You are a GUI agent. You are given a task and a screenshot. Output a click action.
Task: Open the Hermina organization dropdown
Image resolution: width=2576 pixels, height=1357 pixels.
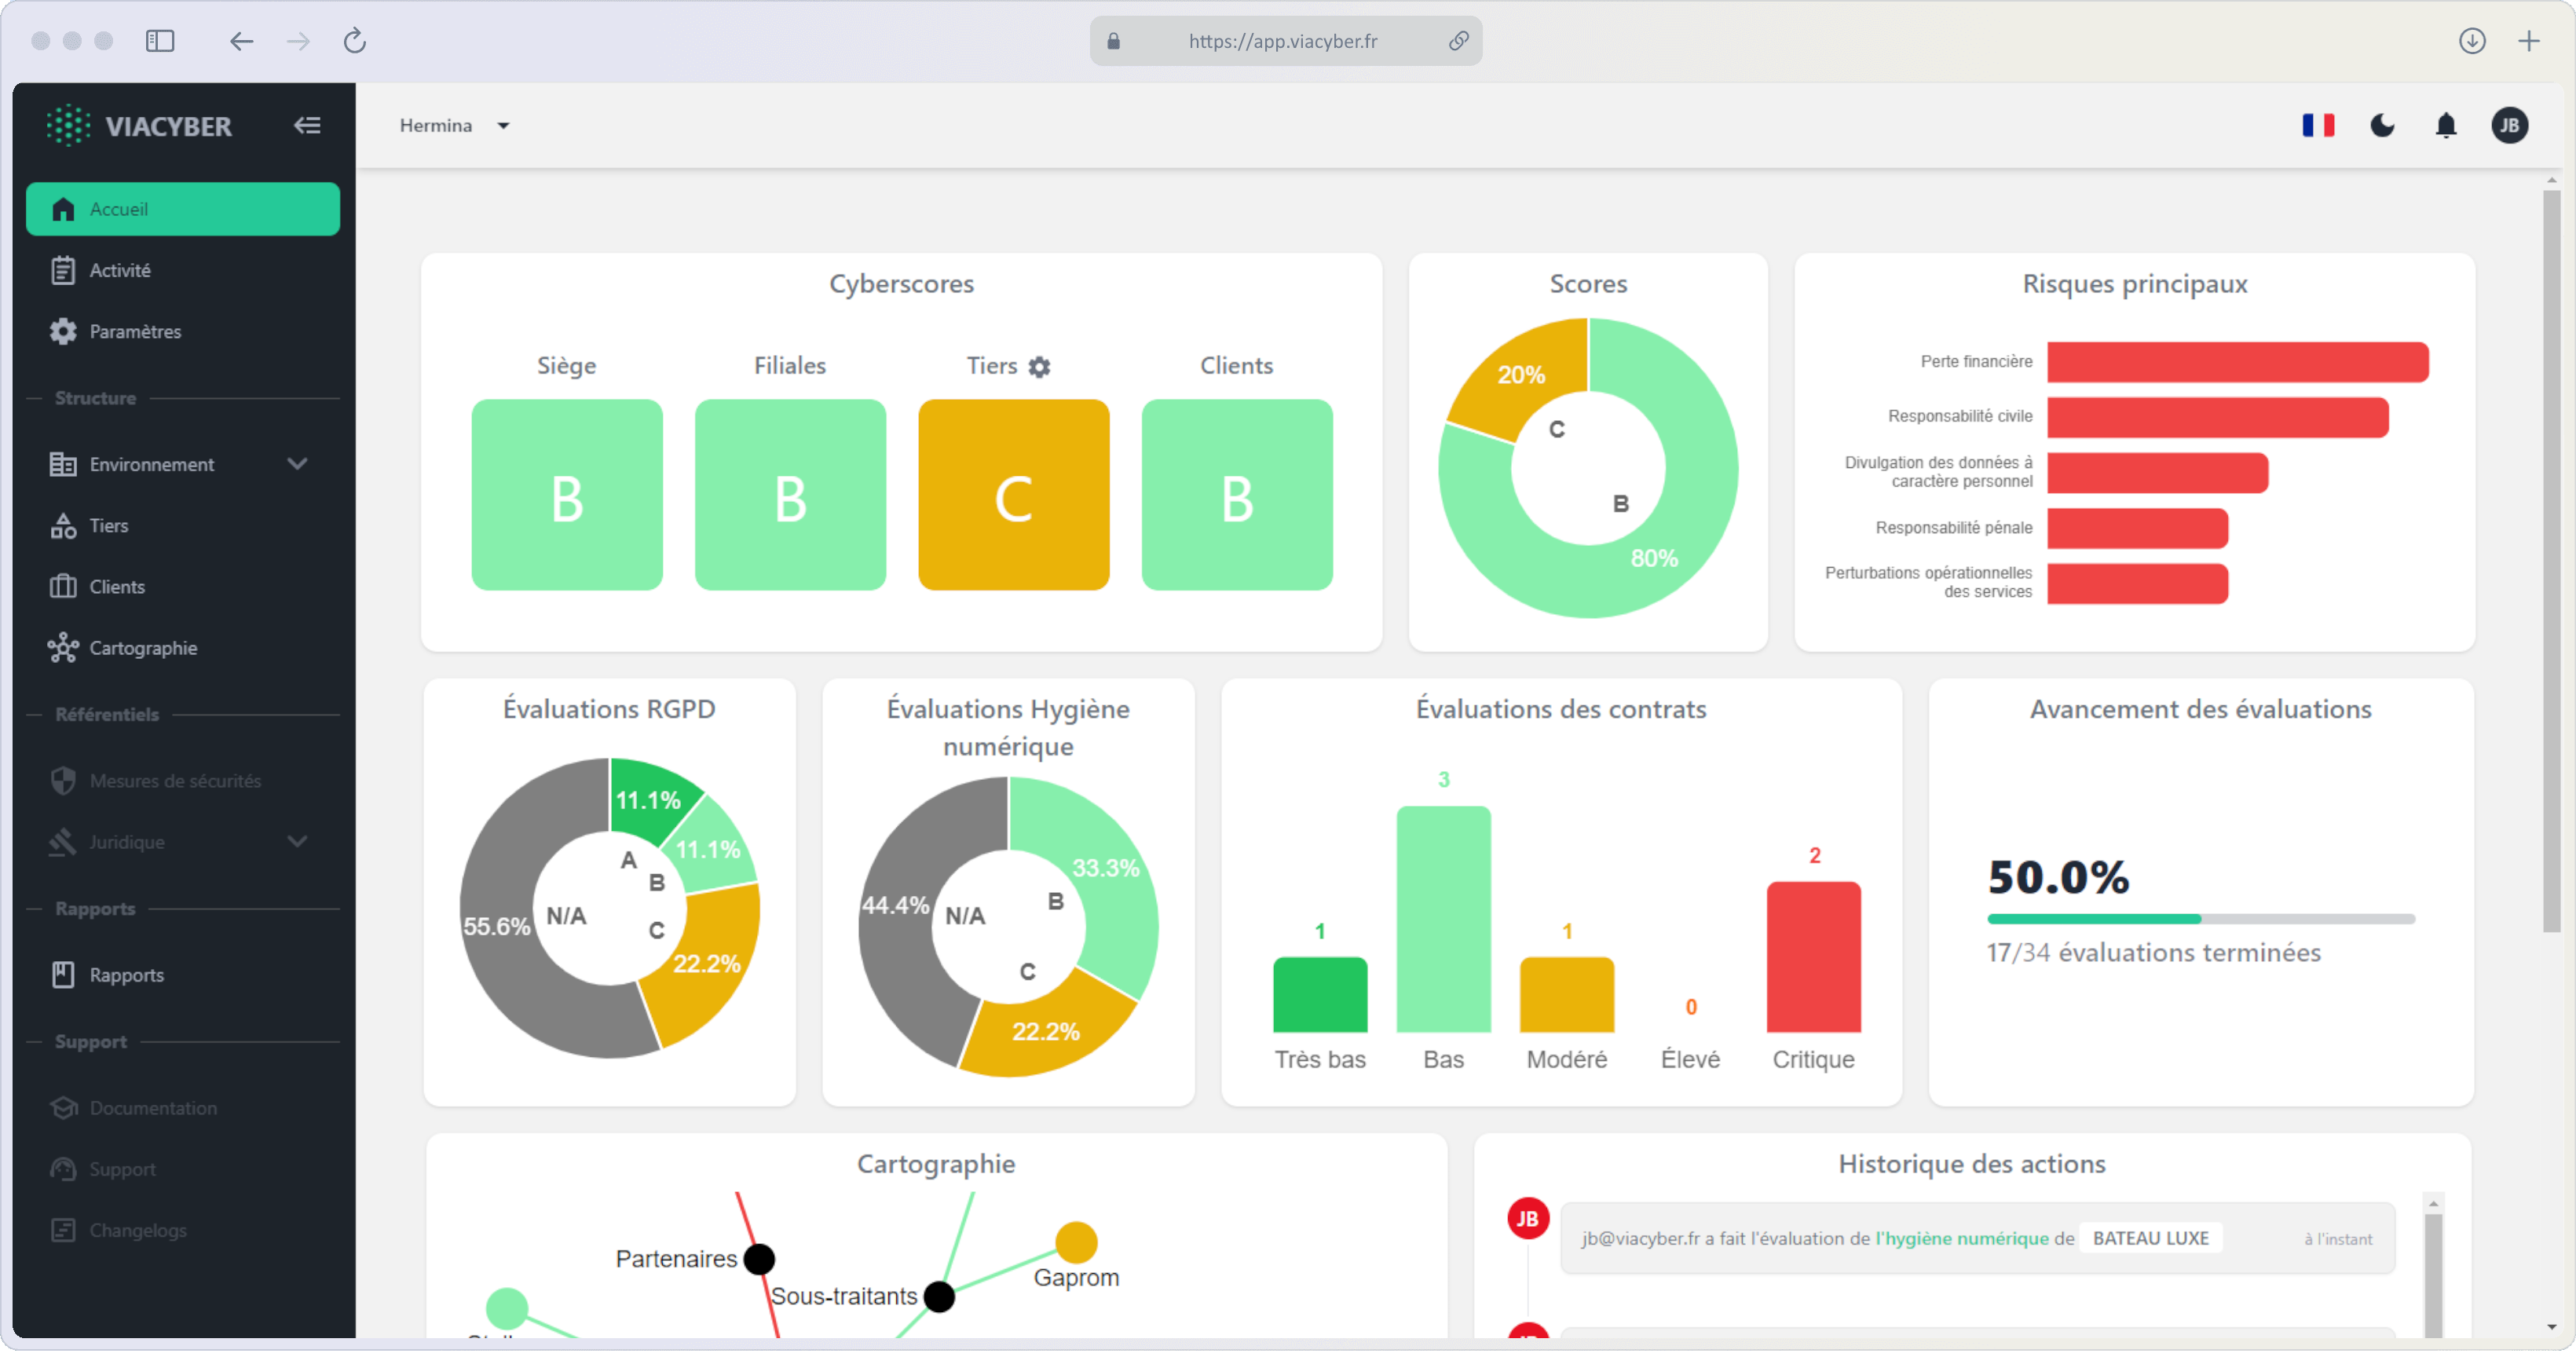[455, 125]
